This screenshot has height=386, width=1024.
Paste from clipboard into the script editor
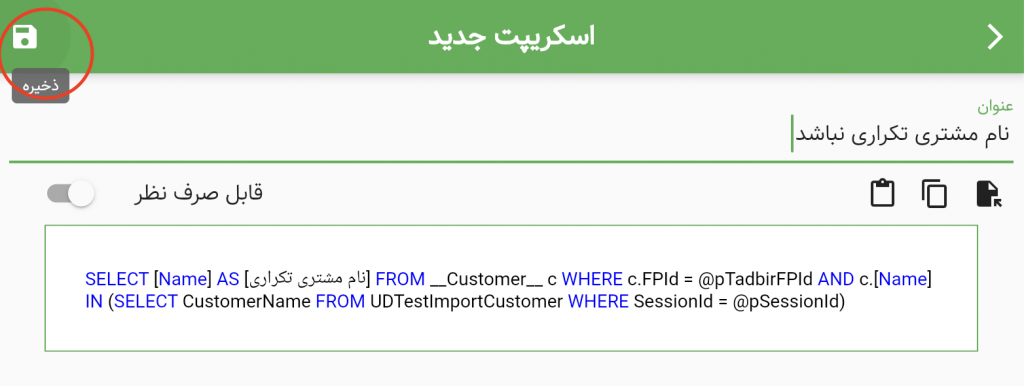882,194
